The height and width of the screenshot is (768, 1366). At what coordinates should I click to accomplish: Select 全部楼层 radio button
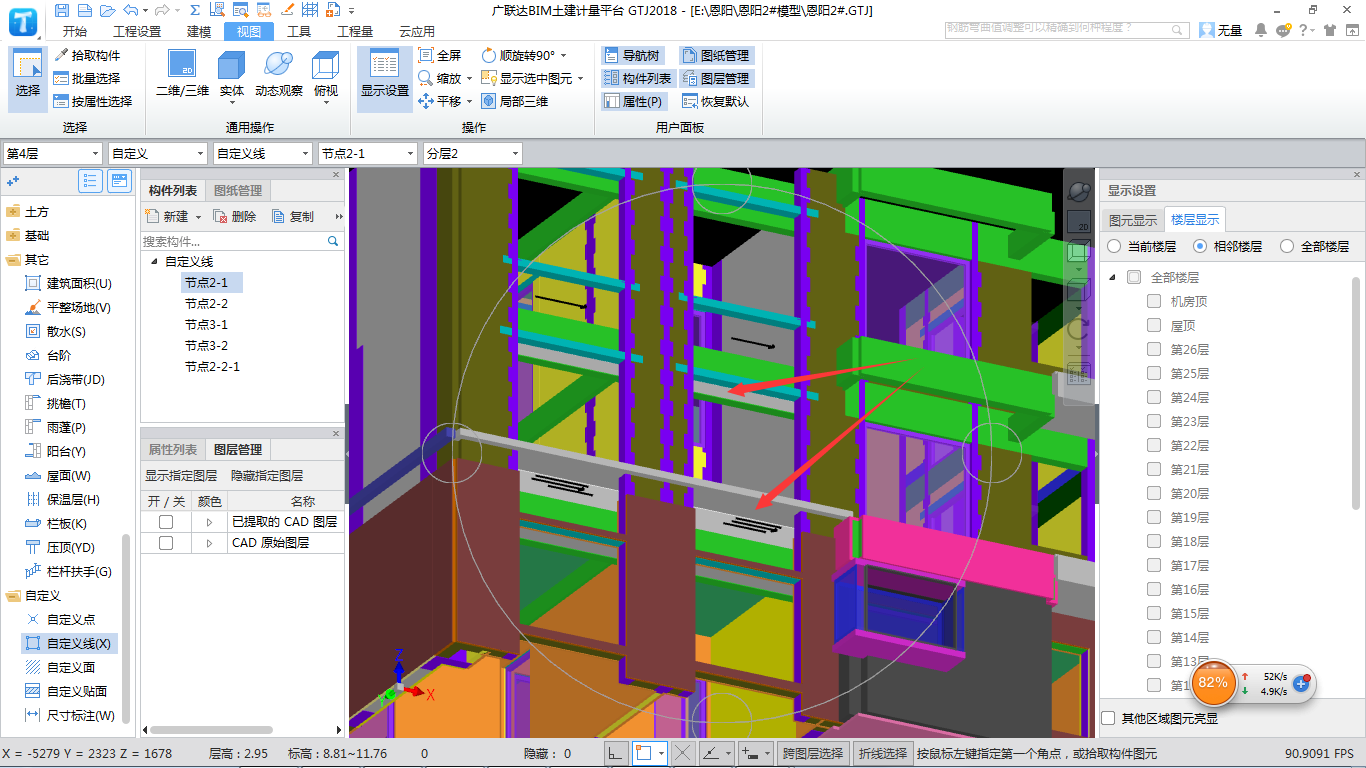(x=1287, y=246)
